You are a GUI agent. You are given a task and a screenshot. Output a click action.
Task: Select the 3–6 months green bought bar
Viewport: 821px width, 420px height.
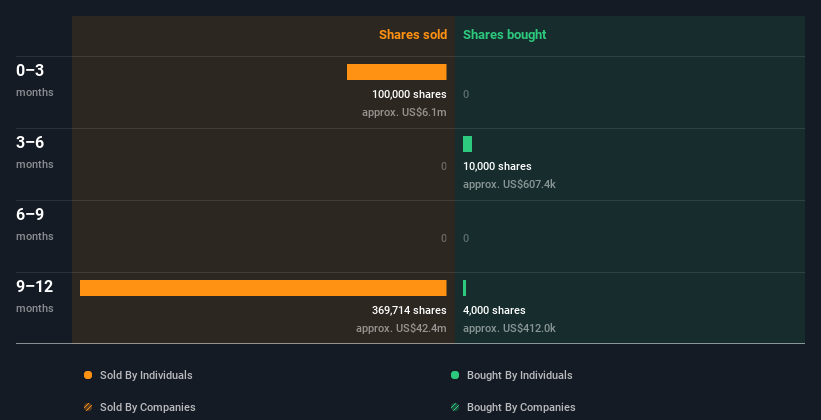(468, 144)
